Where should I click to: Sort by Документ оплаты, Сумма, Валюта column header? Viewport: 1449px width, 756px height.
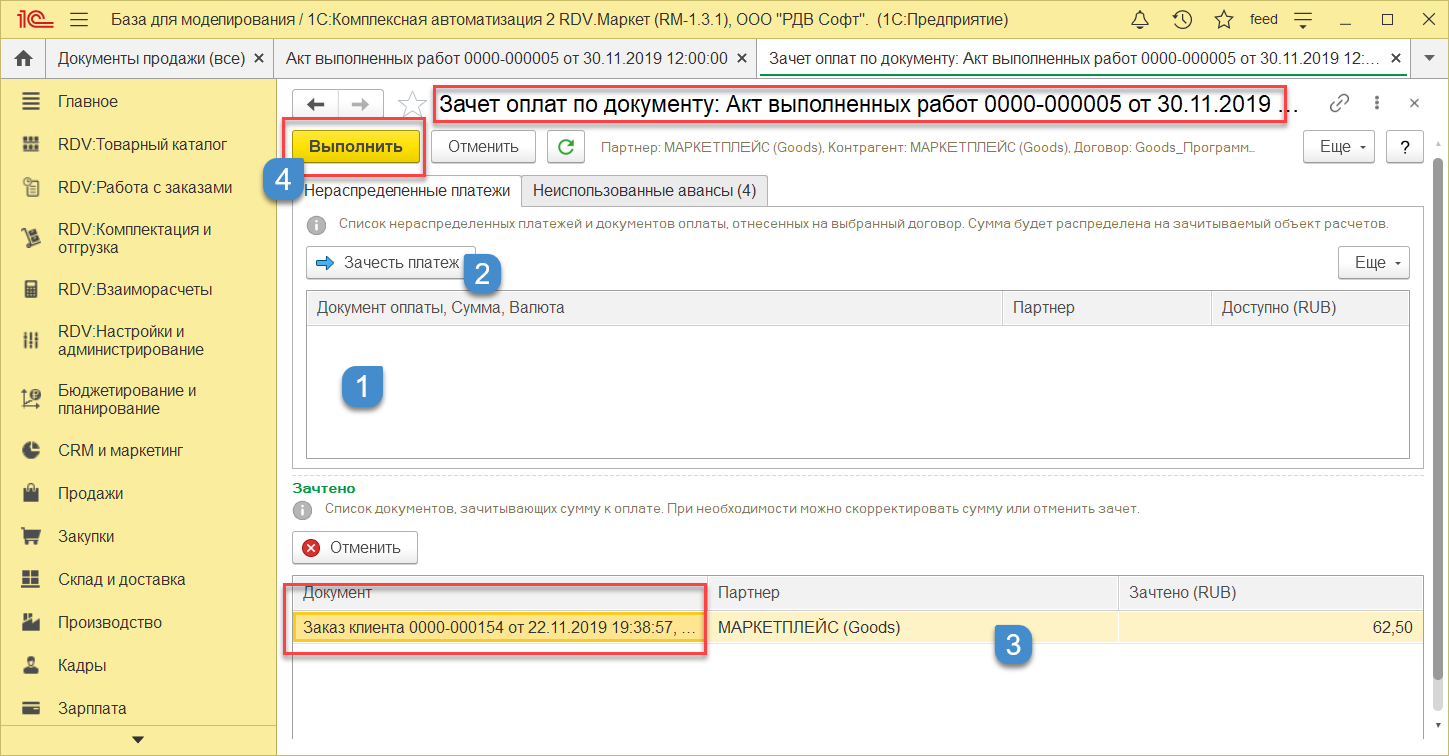(654, 308)
